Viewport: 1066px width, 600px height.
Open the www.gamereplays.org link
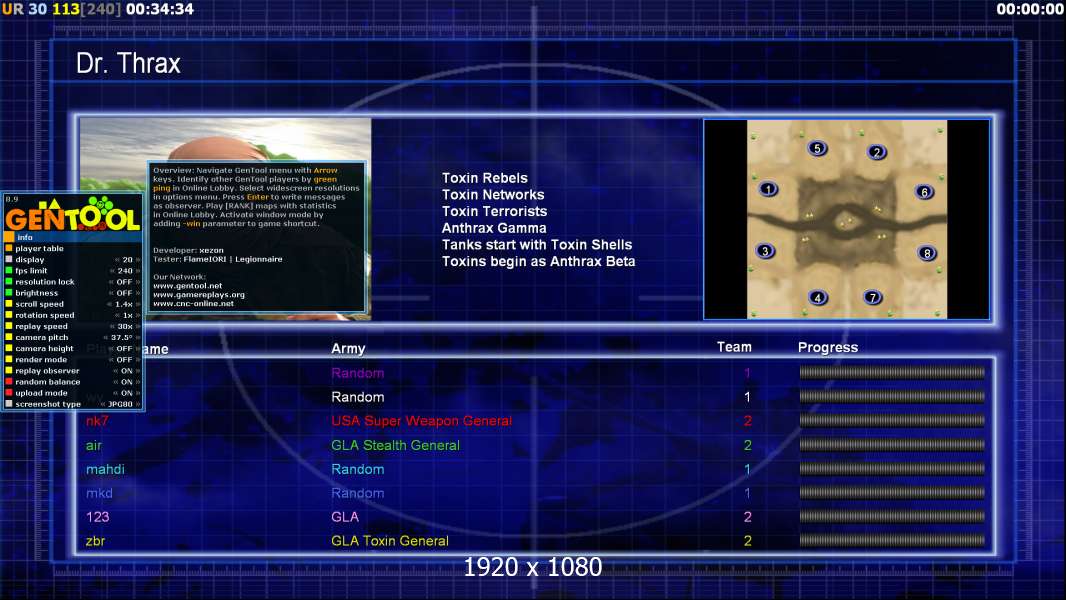click(199, 294)
